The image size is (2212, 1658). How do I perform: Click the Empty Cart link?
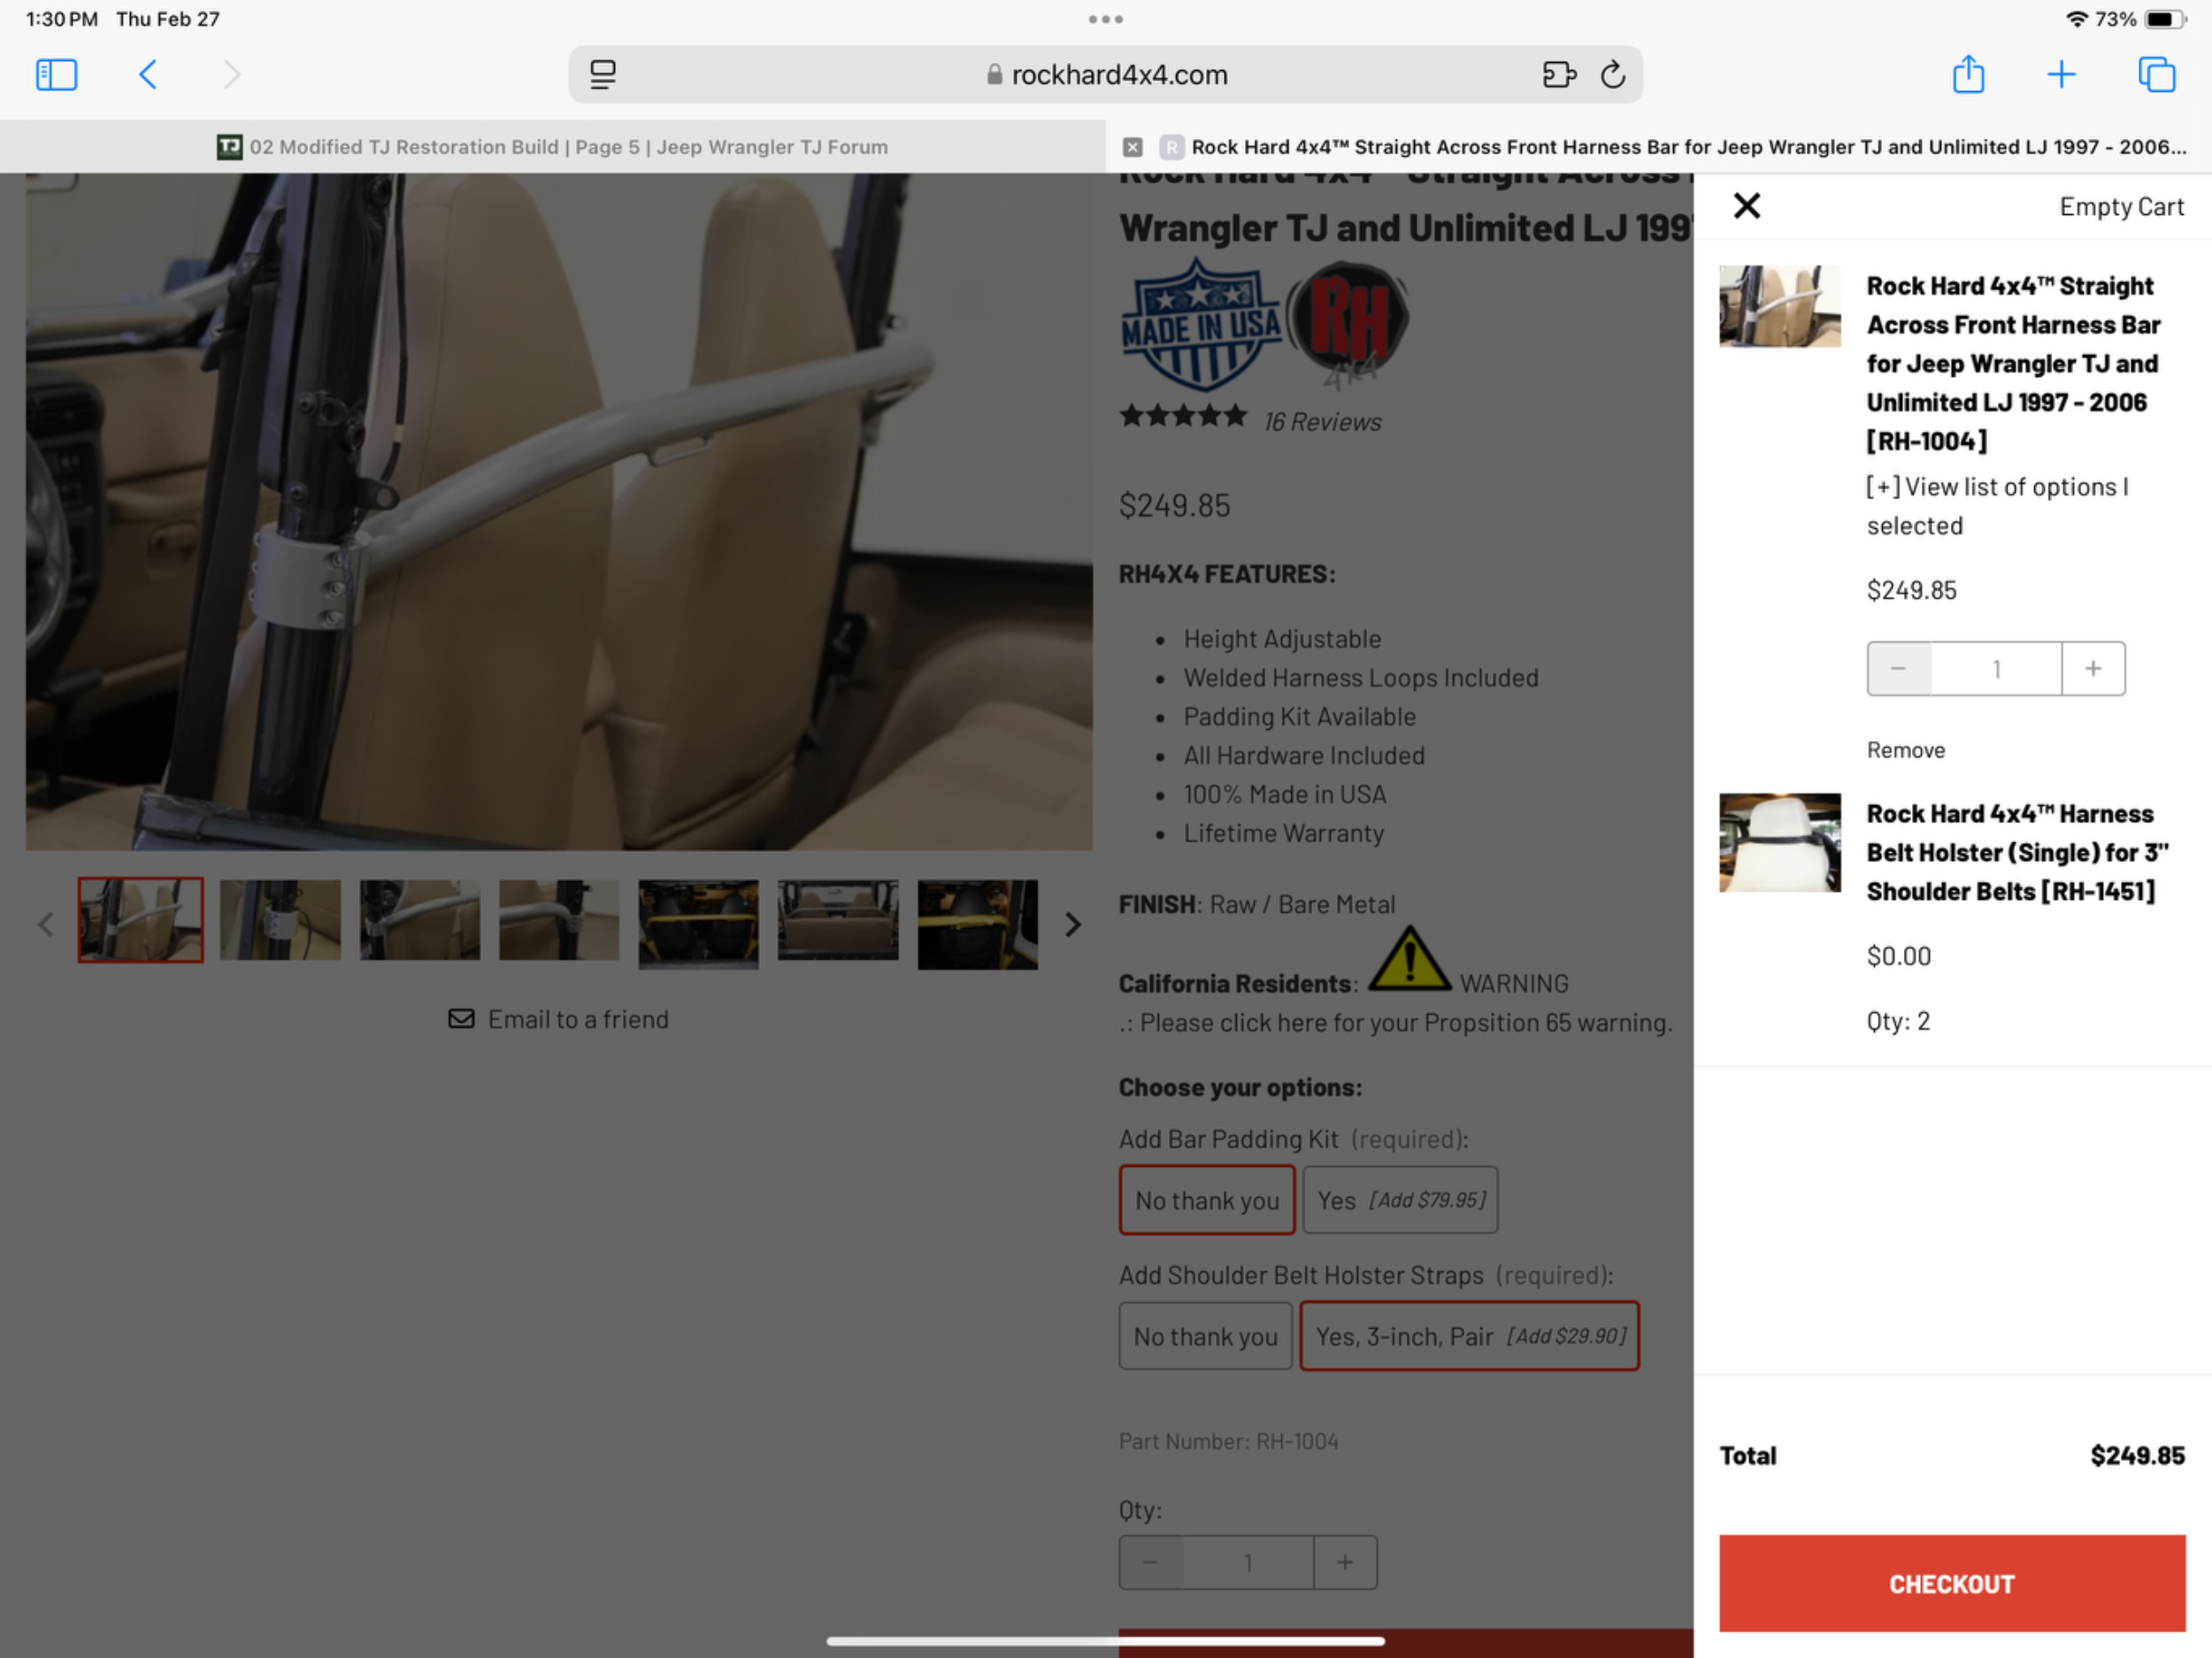(2121, 207)
